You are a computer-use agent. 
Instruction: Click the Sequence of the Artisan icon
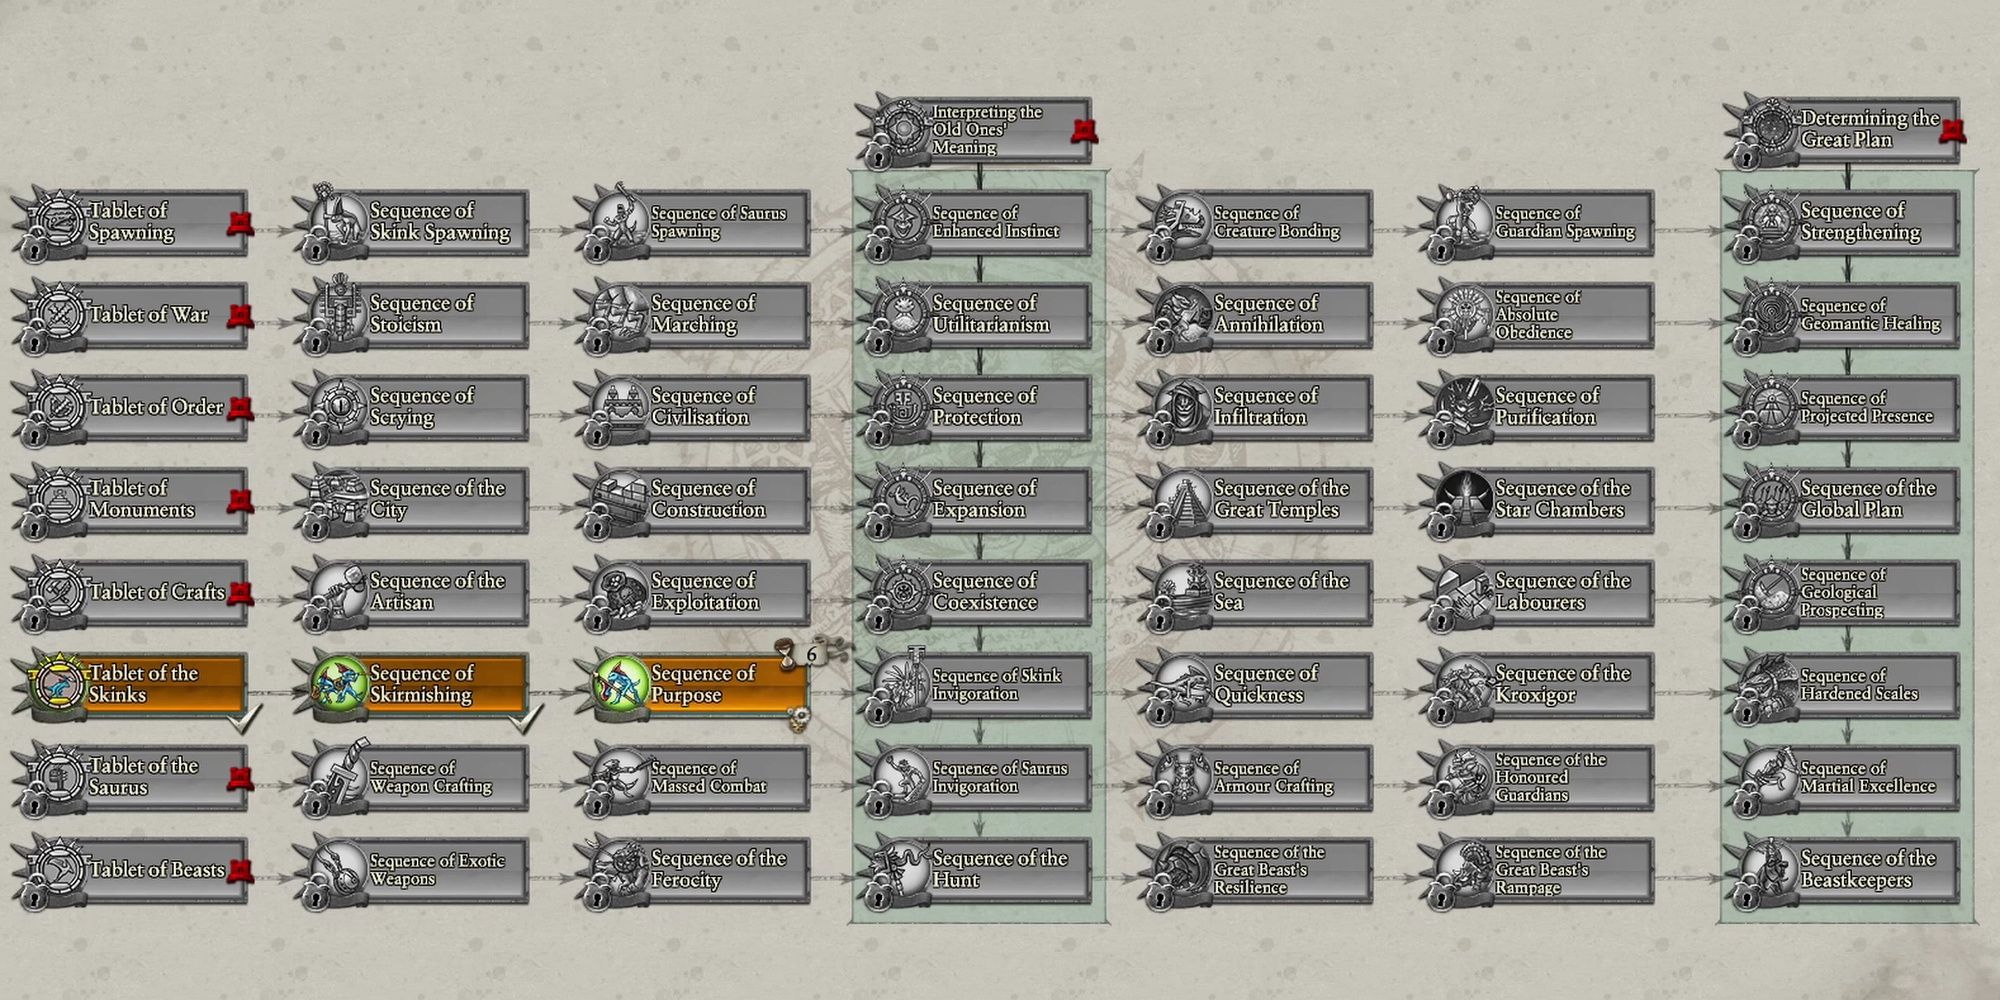[x=339, y=591]
